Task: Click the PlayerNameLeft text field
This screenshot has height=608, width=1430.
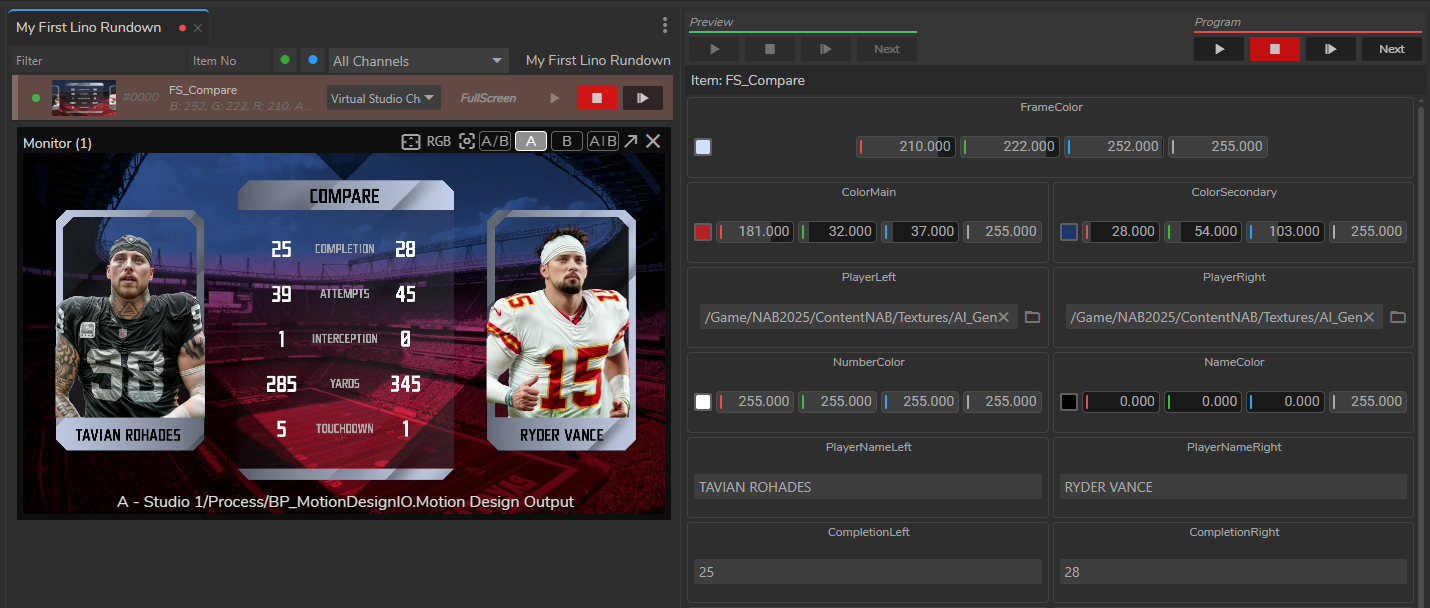Action: pyautogui.click(x=867, y=487)
